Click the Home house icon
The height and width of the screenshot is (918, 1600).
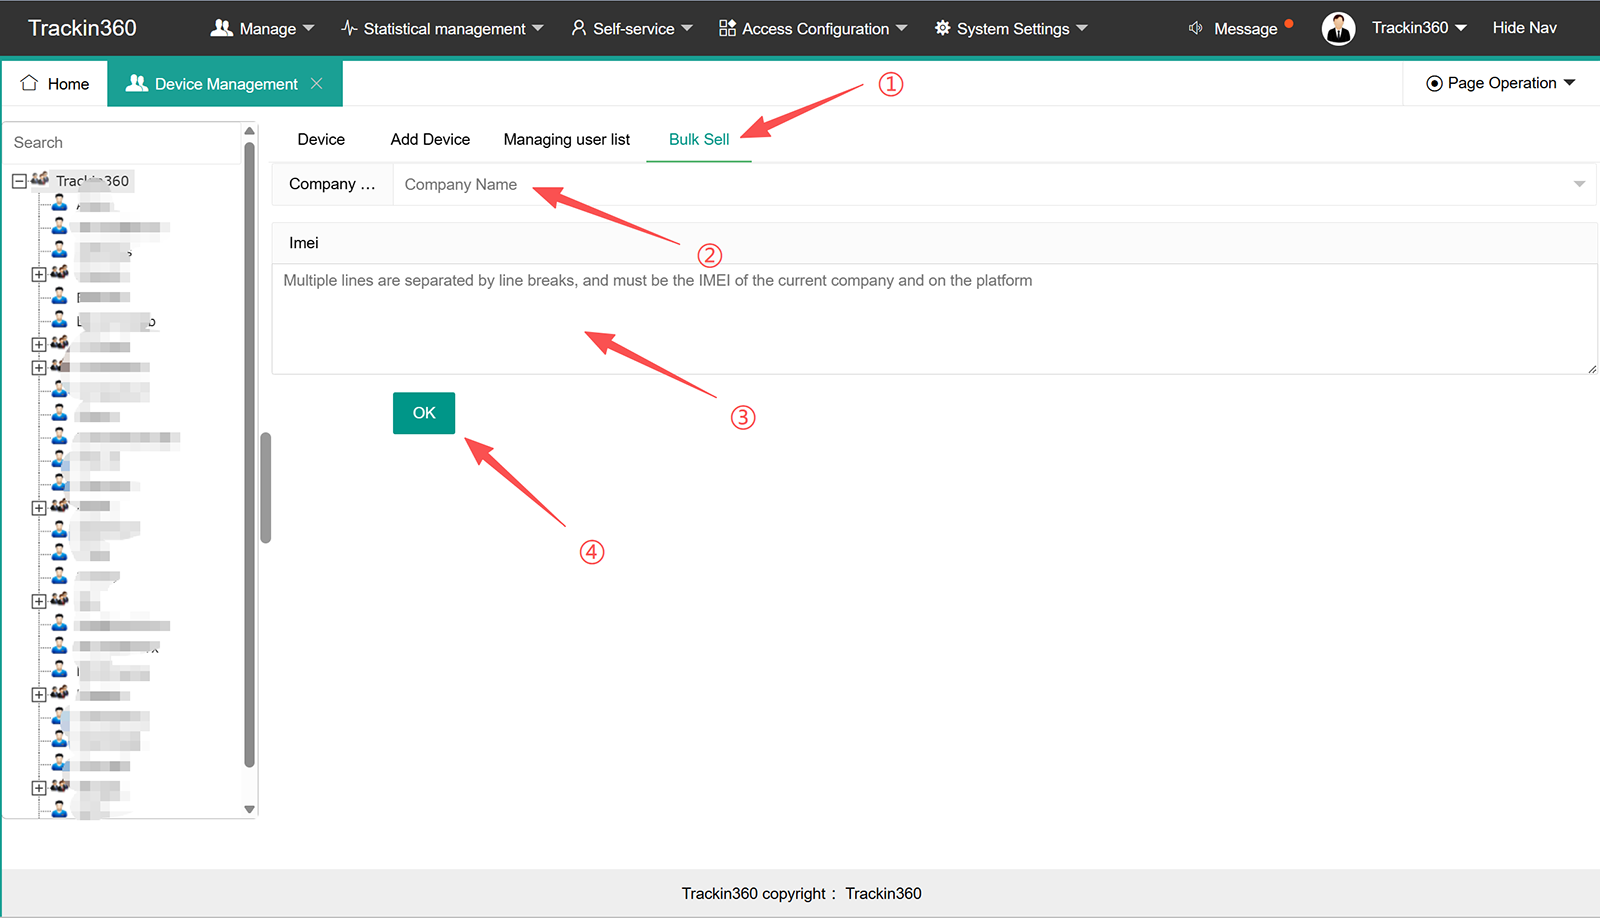(29, 83)
